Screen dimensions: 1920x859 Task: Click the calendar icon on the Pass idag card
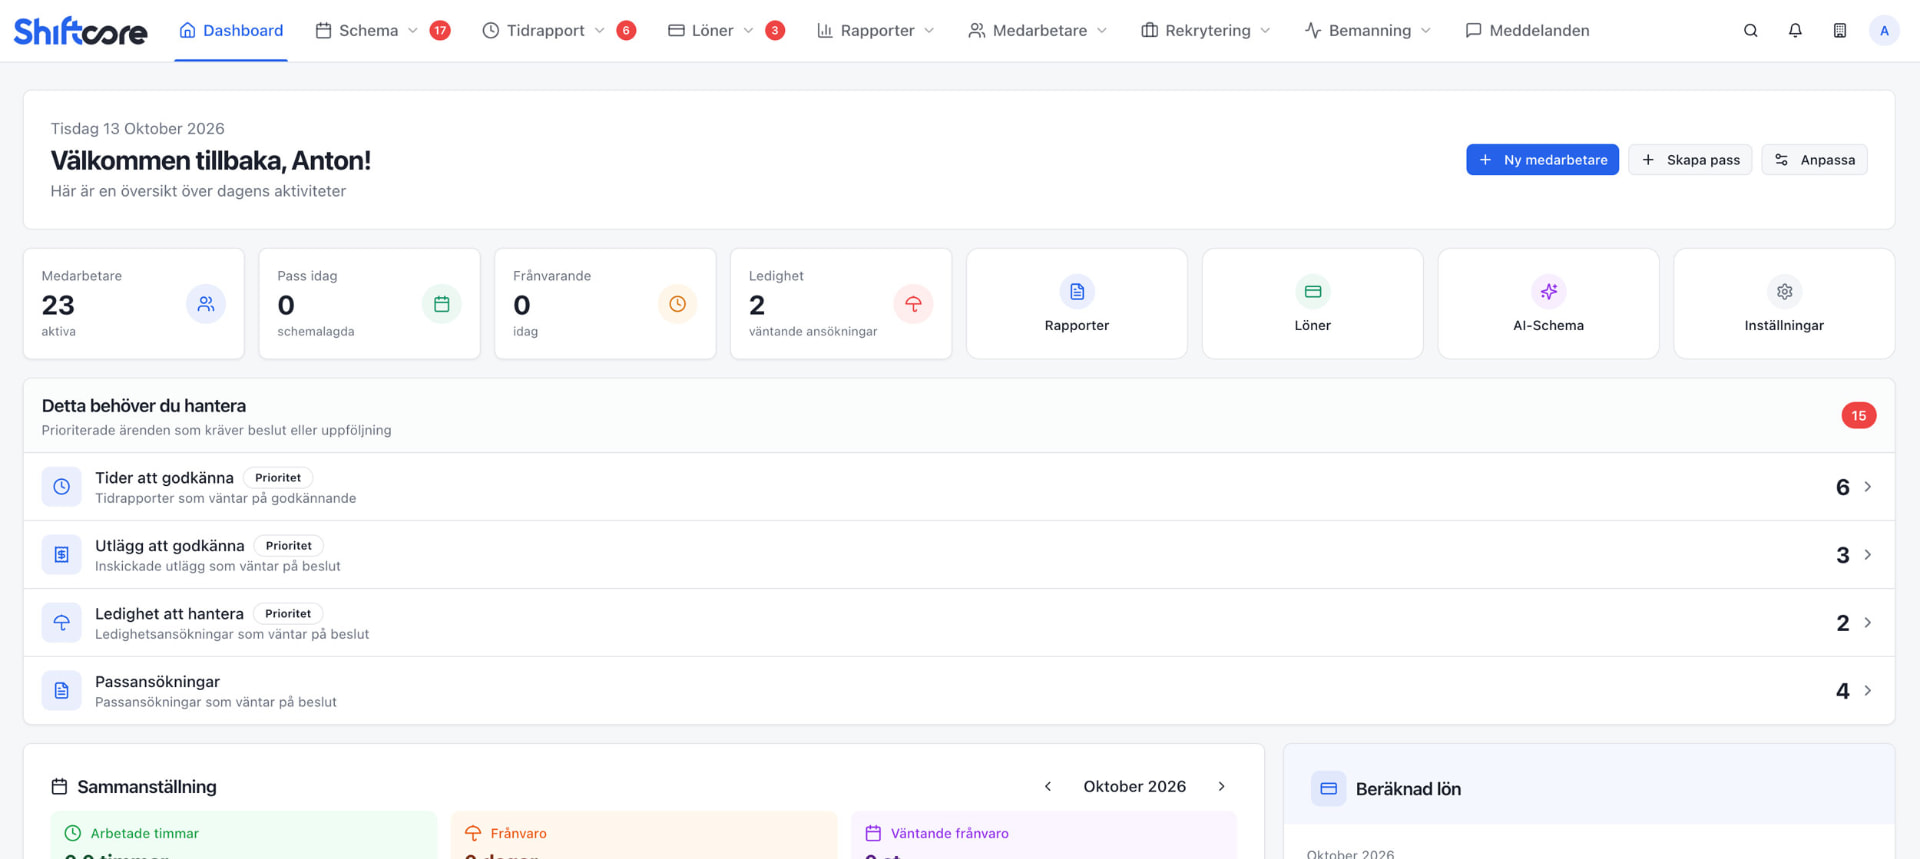[x=442, y=304]
